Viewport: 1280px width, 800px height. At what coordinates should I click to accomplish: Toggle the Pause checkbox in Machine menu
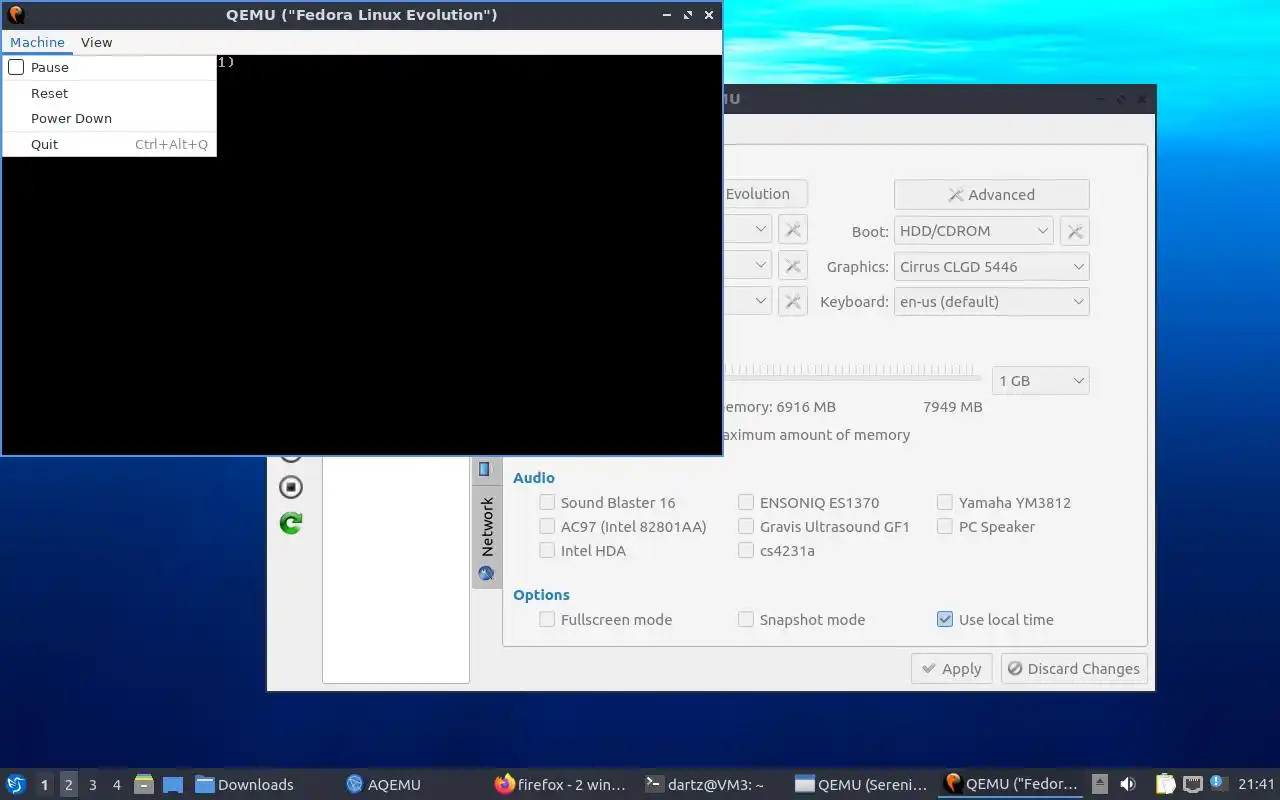click(16, 67)
